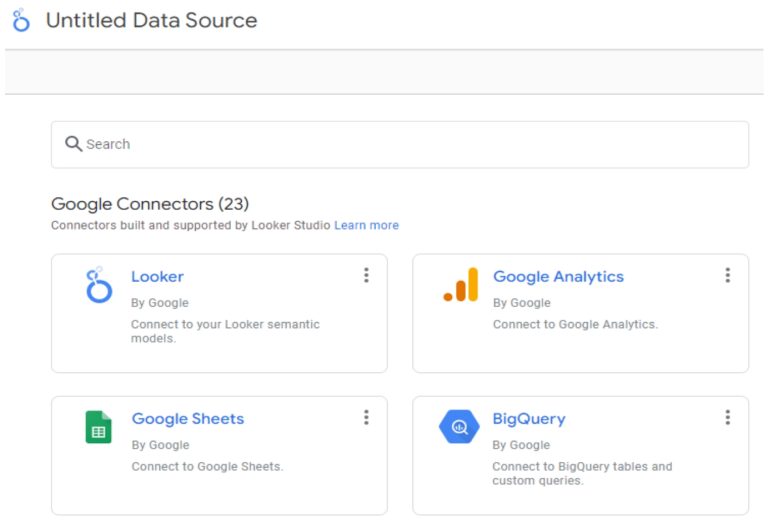Click the Connect to BigQuery tables description
This screenshot has height=523, width=768.
pyautogui.click(x=582, y=473)
